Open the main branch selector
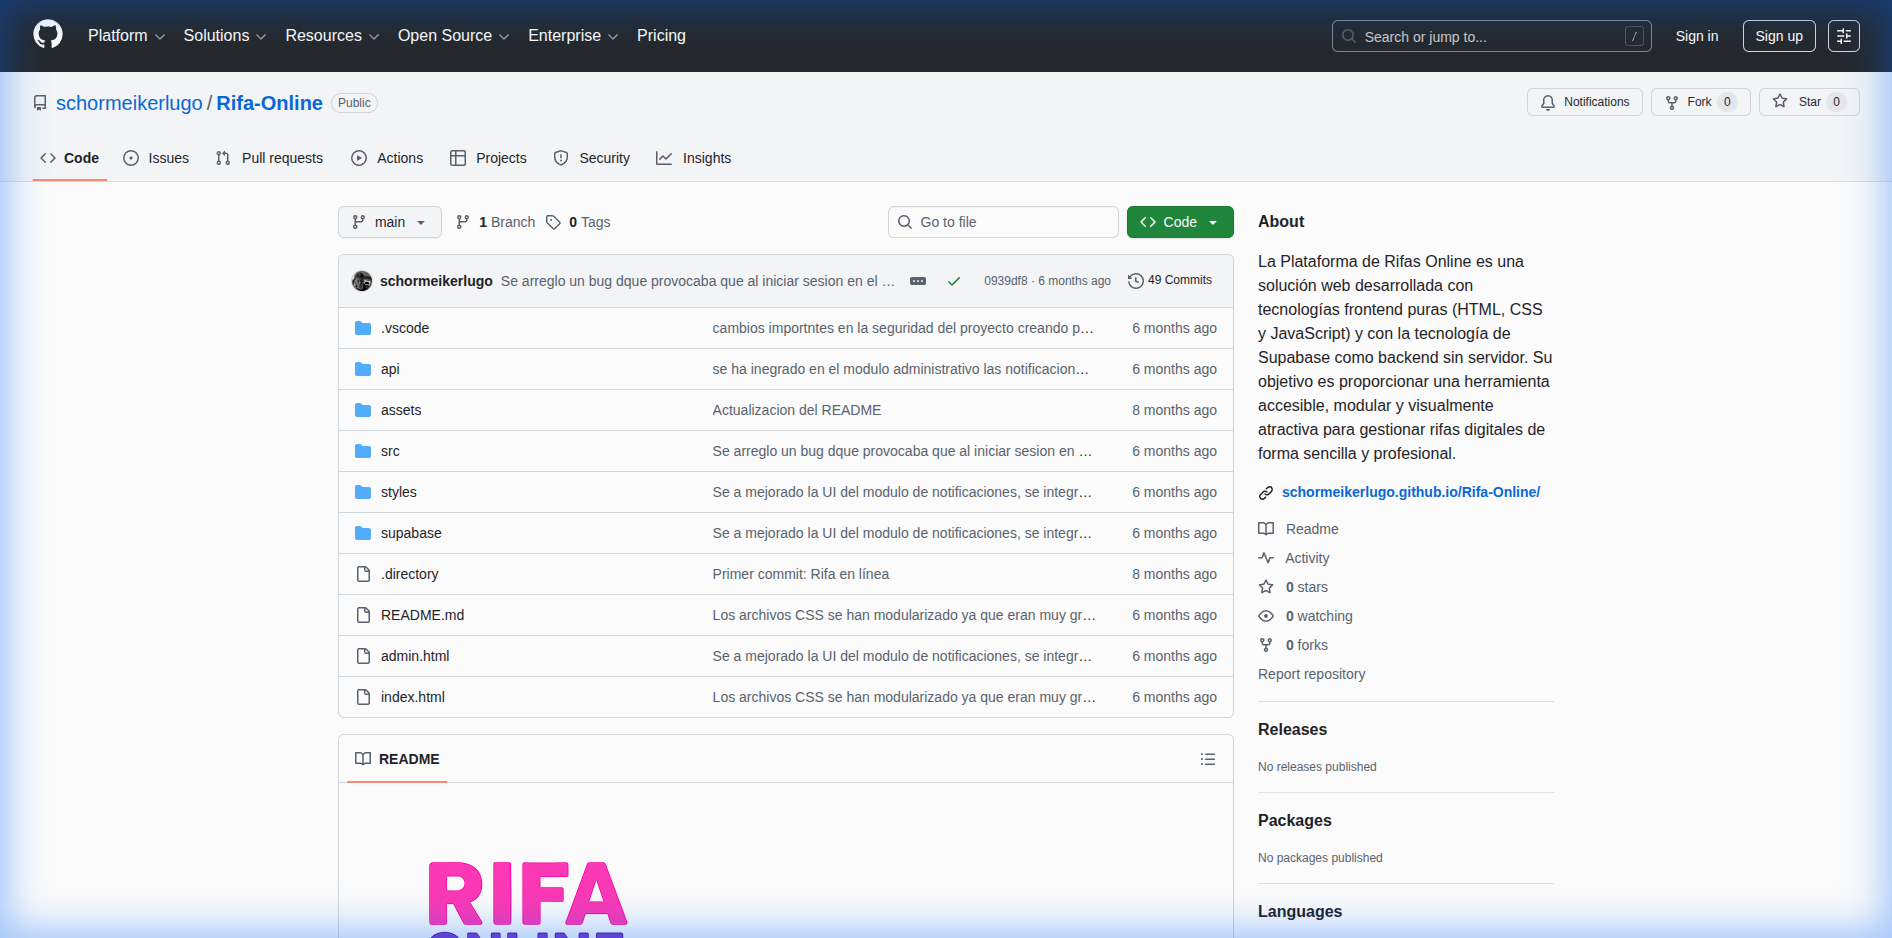Image resolution: width=1892 pixels, height=938 pixels. pos(389,222)
